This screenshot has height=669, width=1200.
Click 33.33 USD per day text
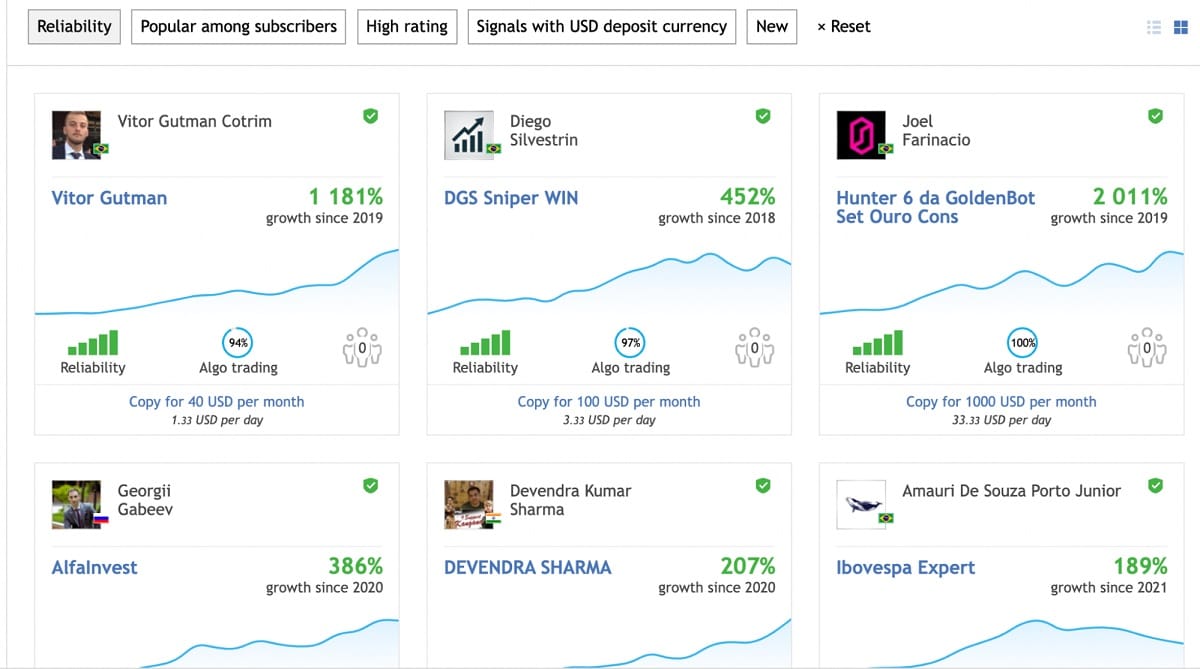(x=1001, y=420)
